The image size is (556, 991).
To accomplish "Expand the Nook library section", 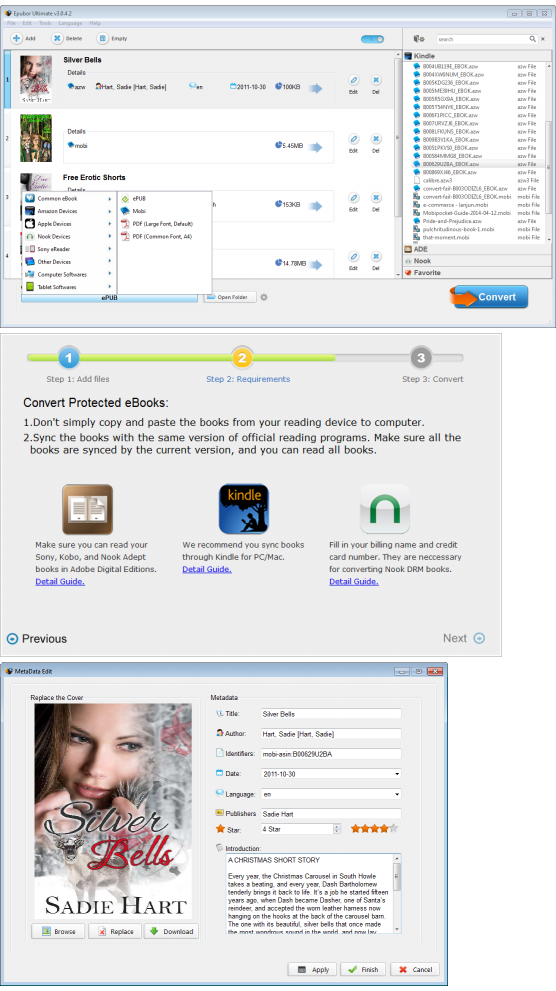I will (x=477, y=261).
